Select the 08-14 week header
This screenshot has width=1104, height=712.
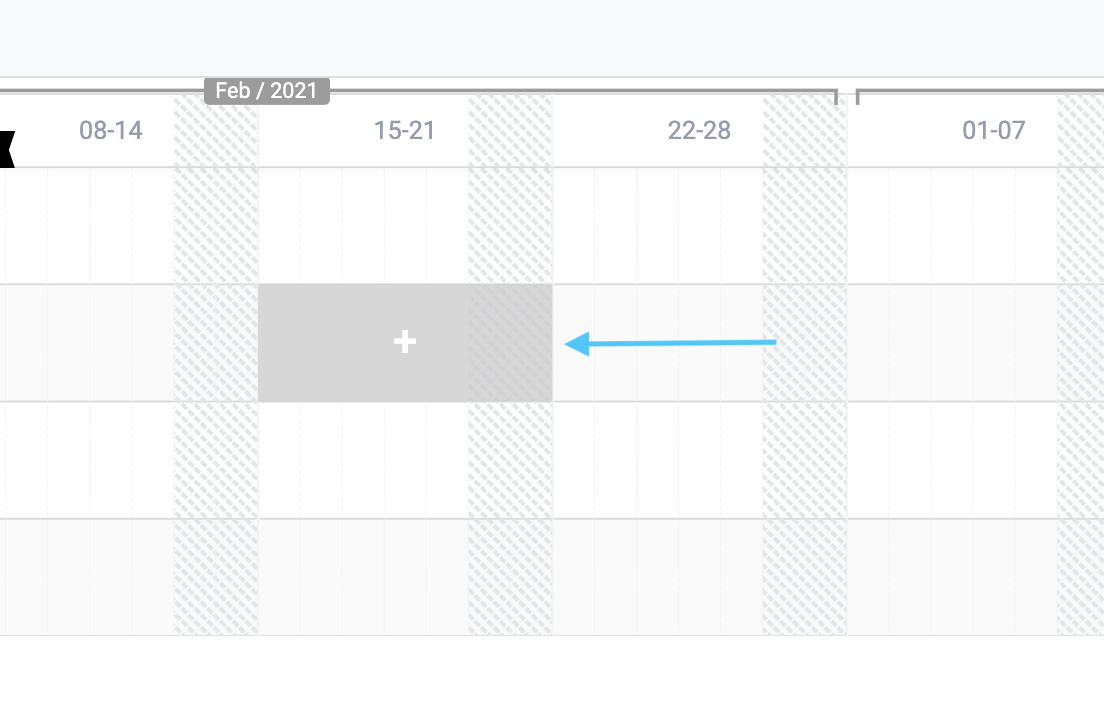coord(111,130)
